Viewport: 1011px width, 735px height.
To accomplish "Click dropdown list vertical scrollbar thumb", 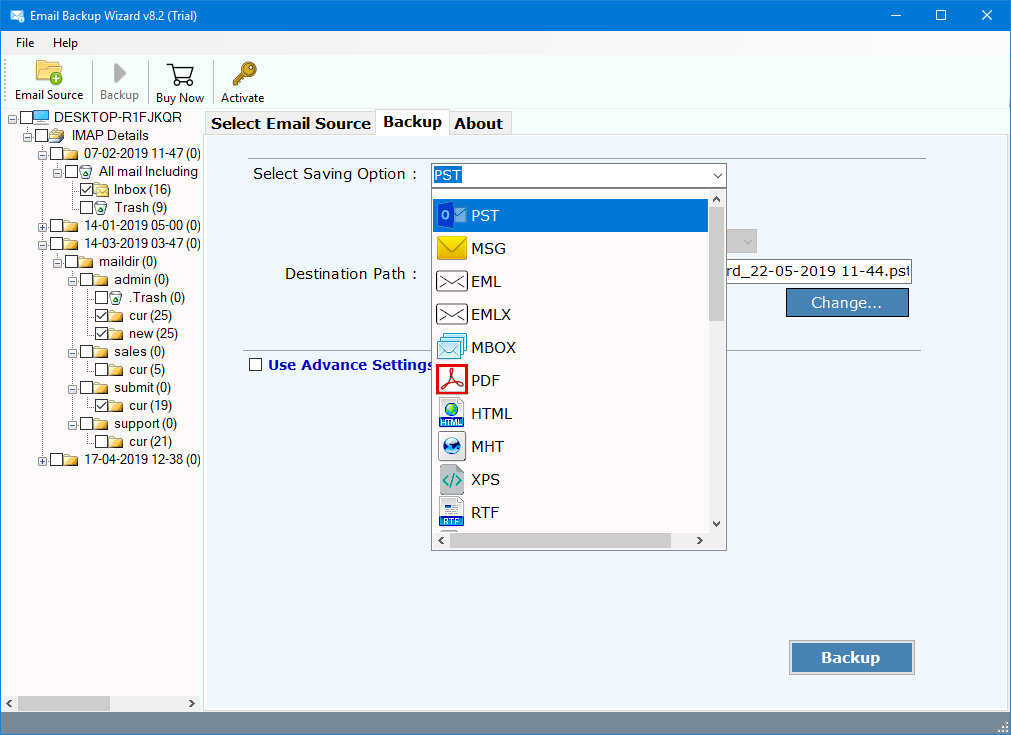I will (x=716, y=264).
